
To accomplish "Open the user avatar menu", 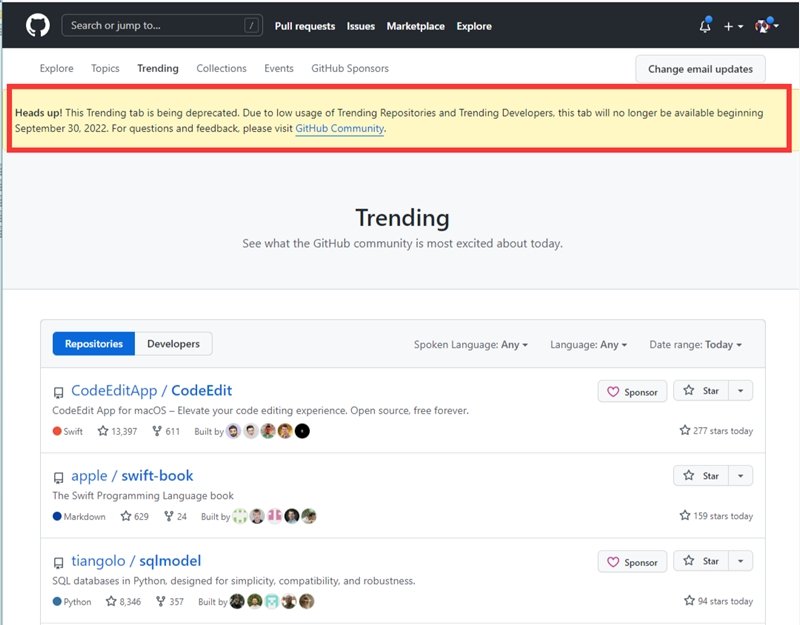I will [x=766, y=26].
